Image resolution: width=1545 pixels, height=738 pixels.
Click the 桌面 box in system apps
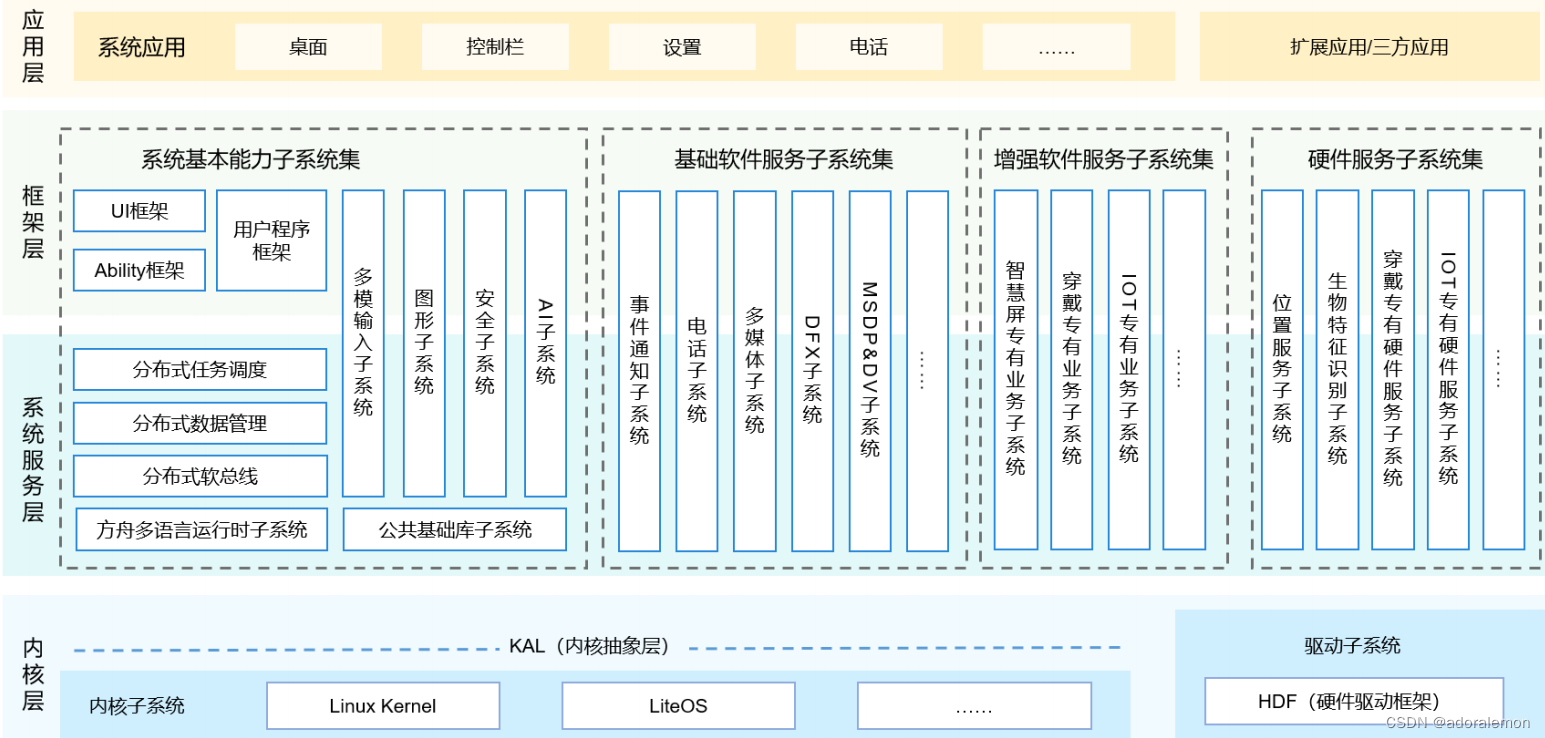(308, 47)
